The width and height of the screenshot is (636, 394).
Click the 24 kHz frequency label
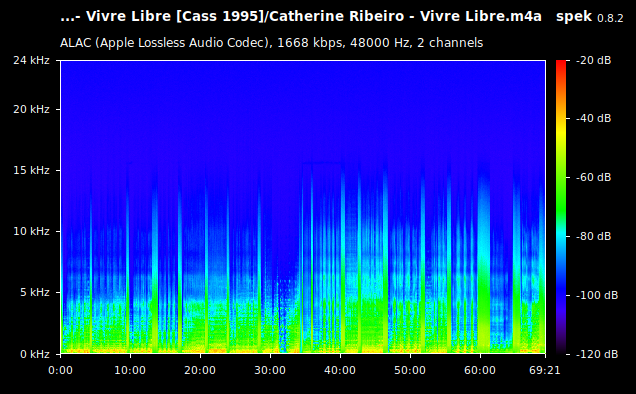(x=31, y=60)
